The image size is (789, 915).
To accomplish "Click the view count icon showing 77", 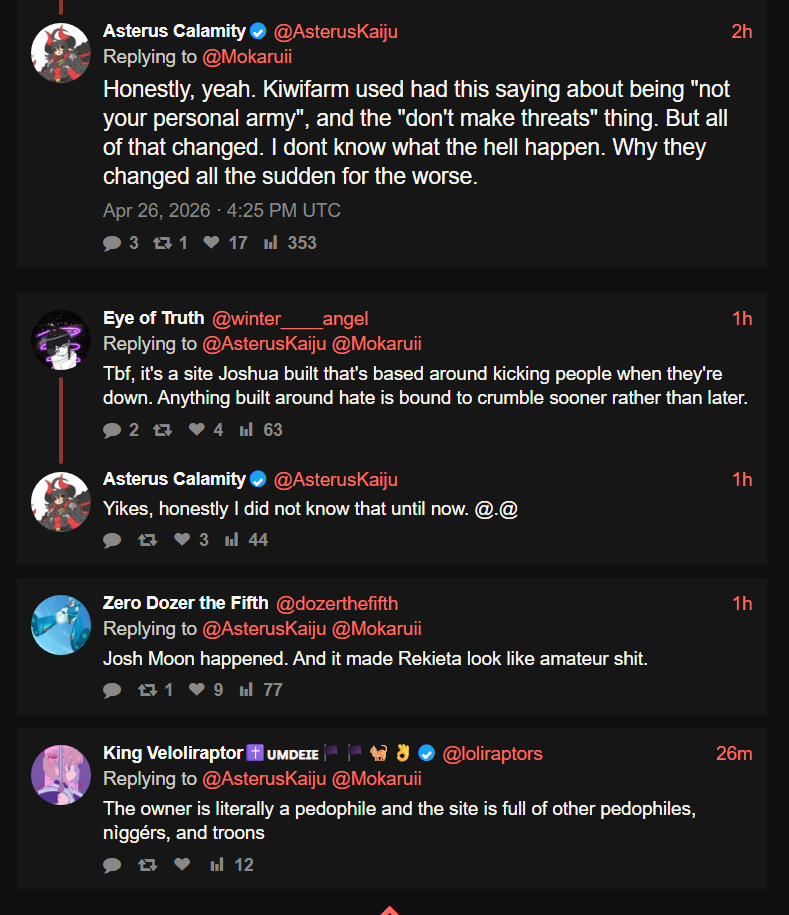I will [x=246, y=690].
